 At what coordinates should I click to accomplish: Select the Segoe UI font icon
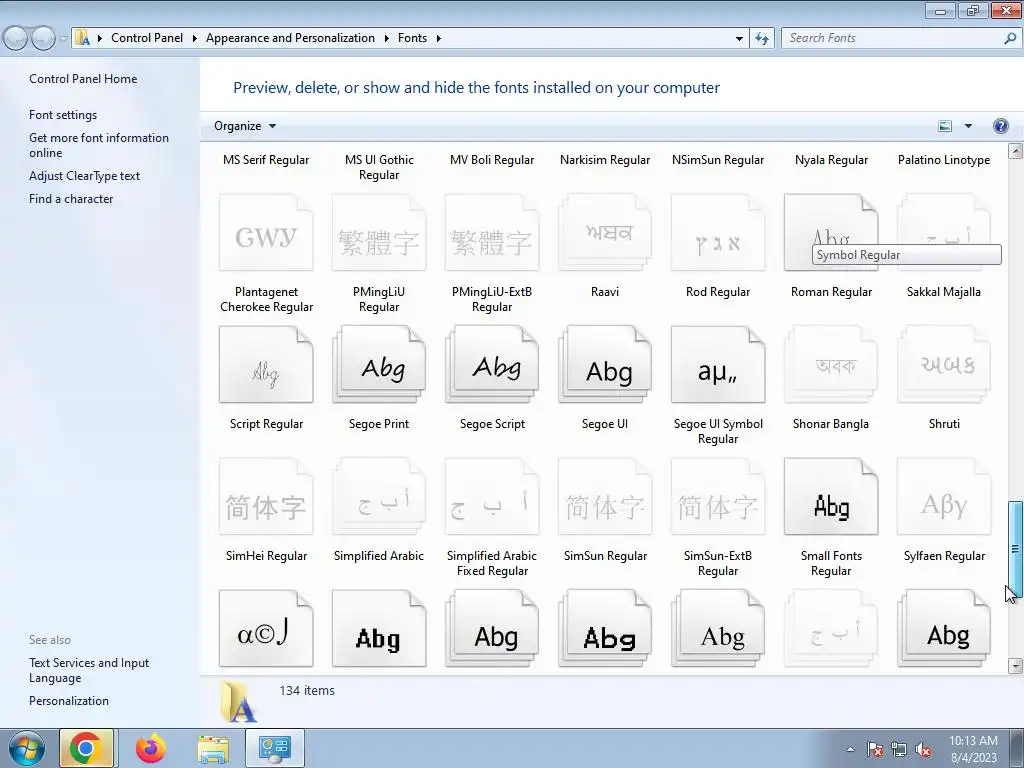(x=605, y=364)
